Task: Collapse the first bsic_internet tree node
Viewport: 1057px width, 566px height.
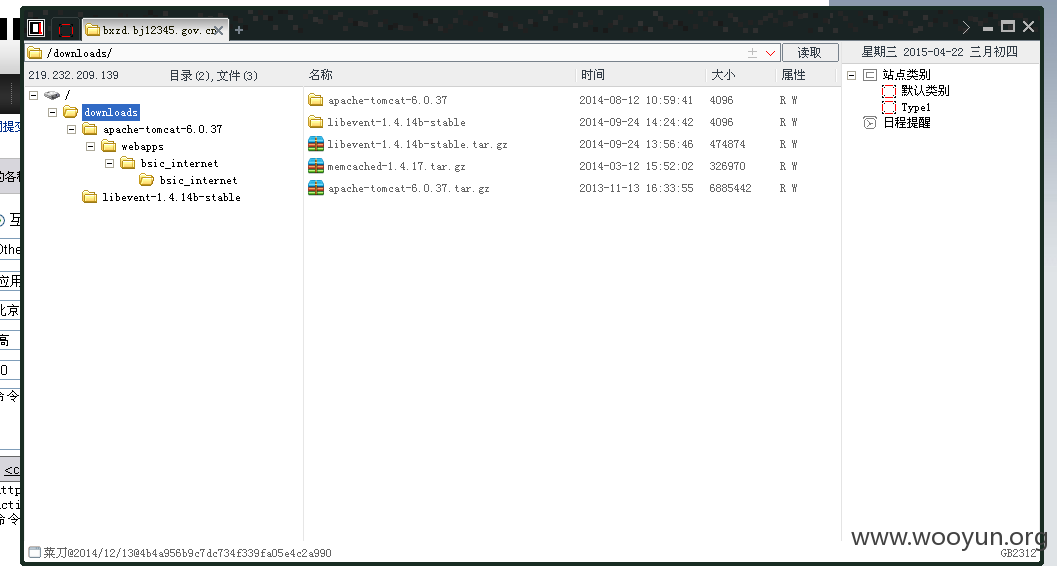Action: [x=109, y=163]
